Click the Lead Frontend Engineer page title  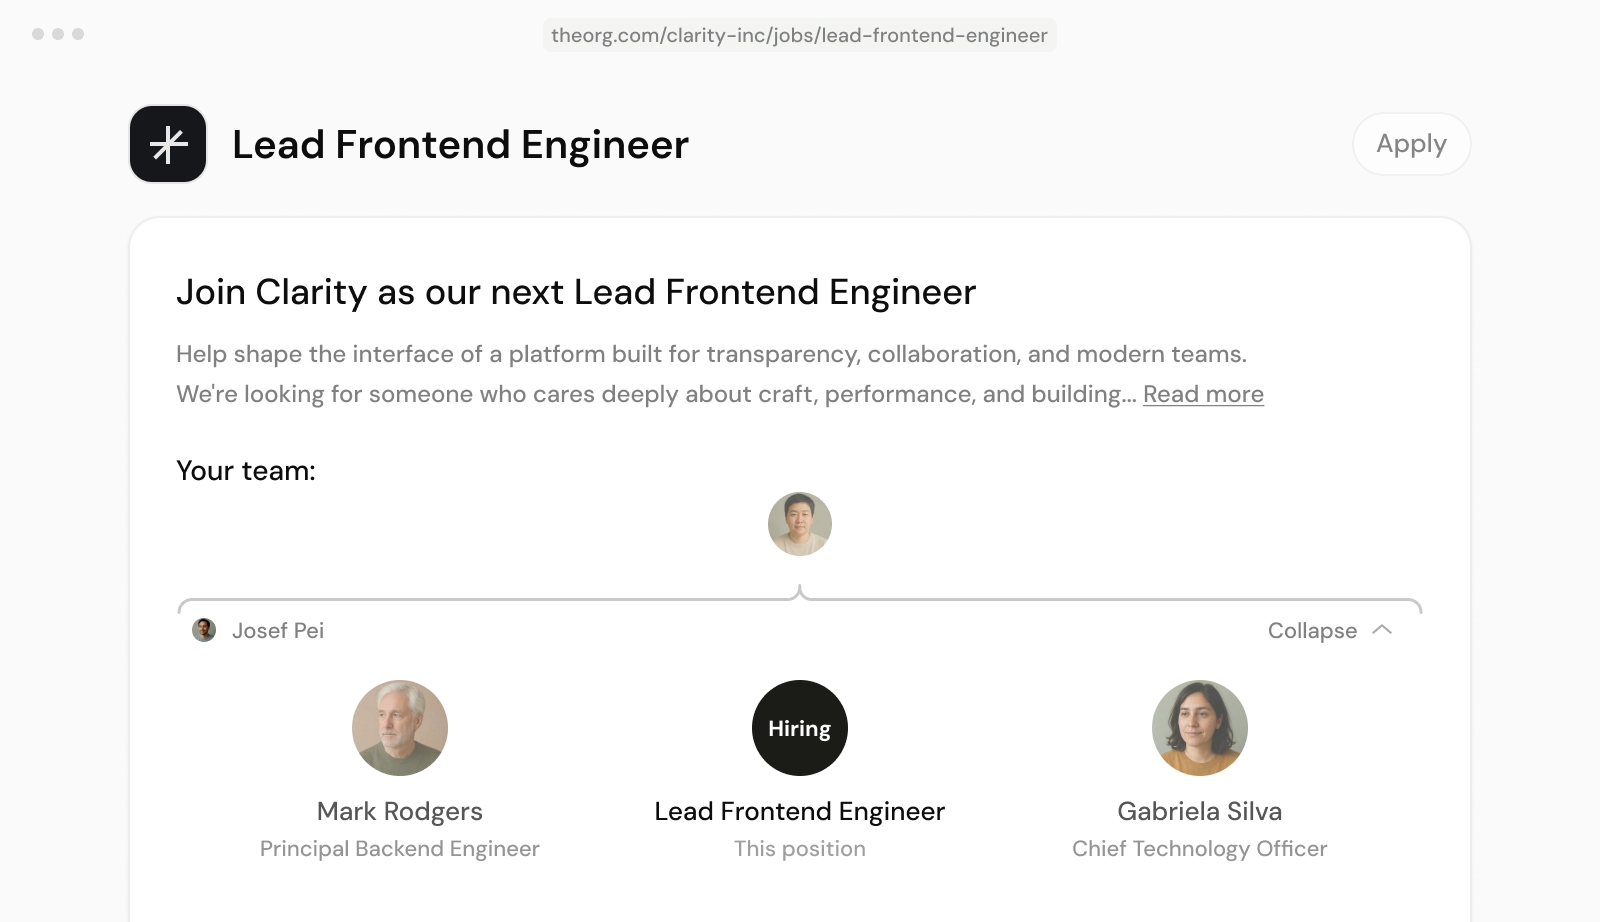tap(461, 144)
